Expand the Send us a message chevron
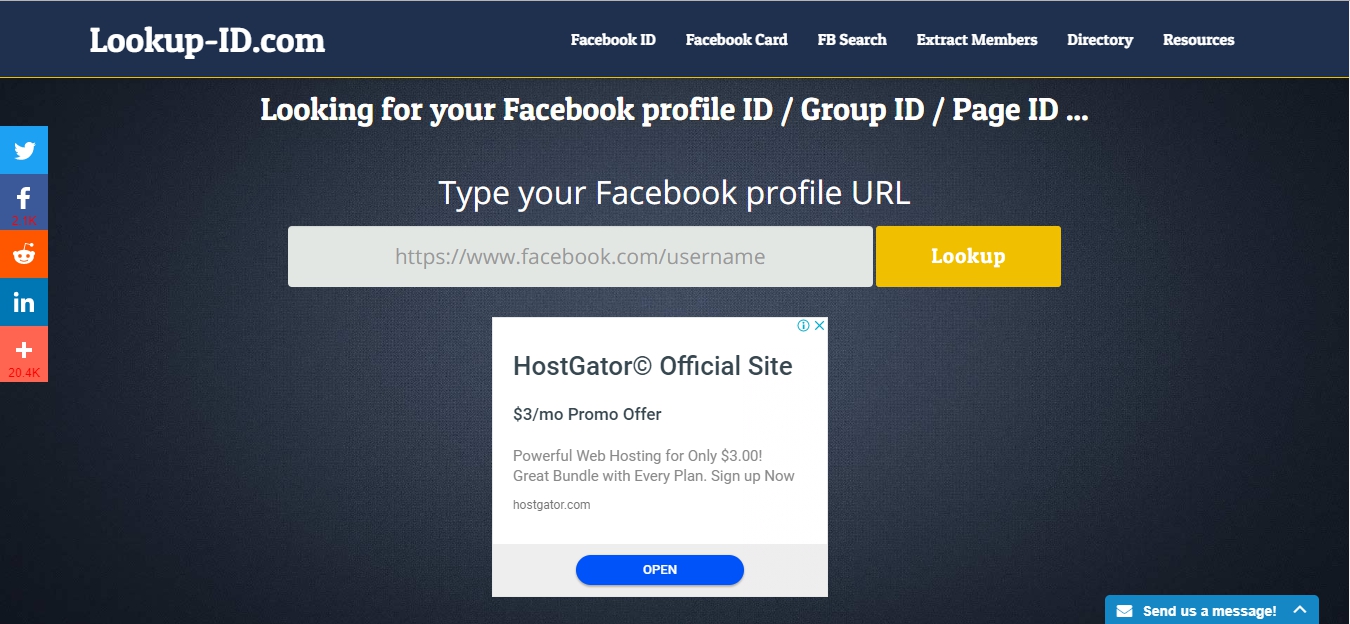 (x=1300, y=610)
